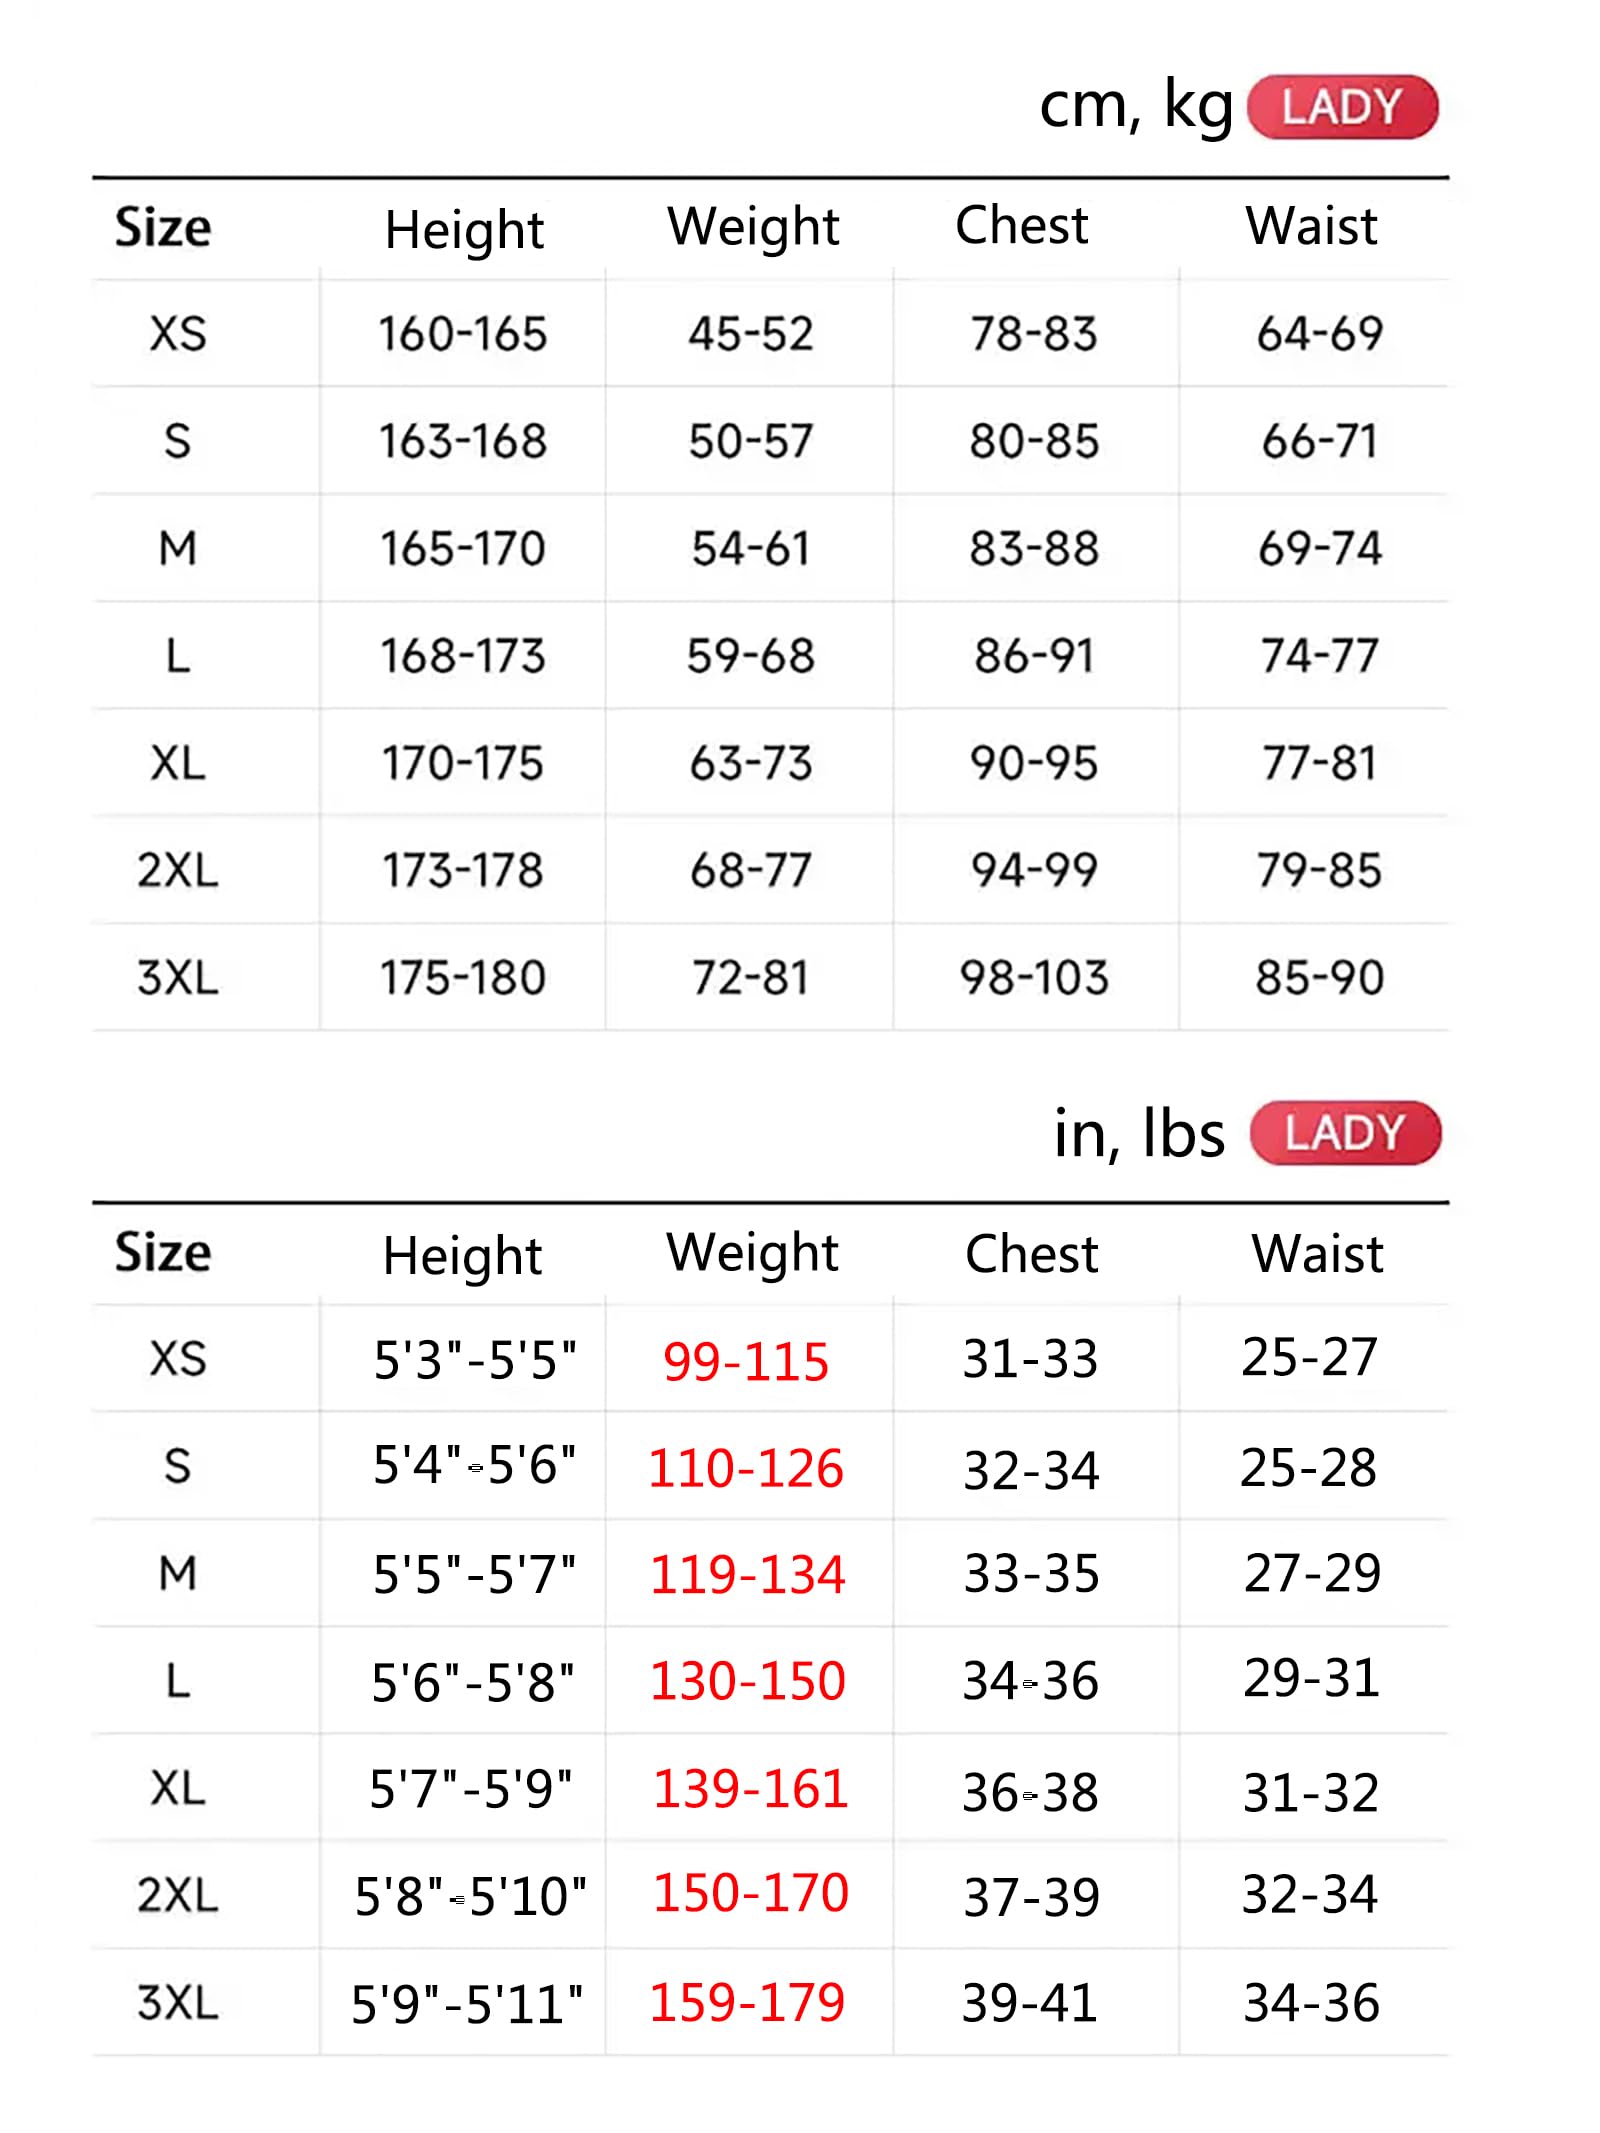The height and width of the screenshot is (2133, 1600).
Task: Click the height value 5'8"-5'10"
Action: click(x=470, y=1896)
